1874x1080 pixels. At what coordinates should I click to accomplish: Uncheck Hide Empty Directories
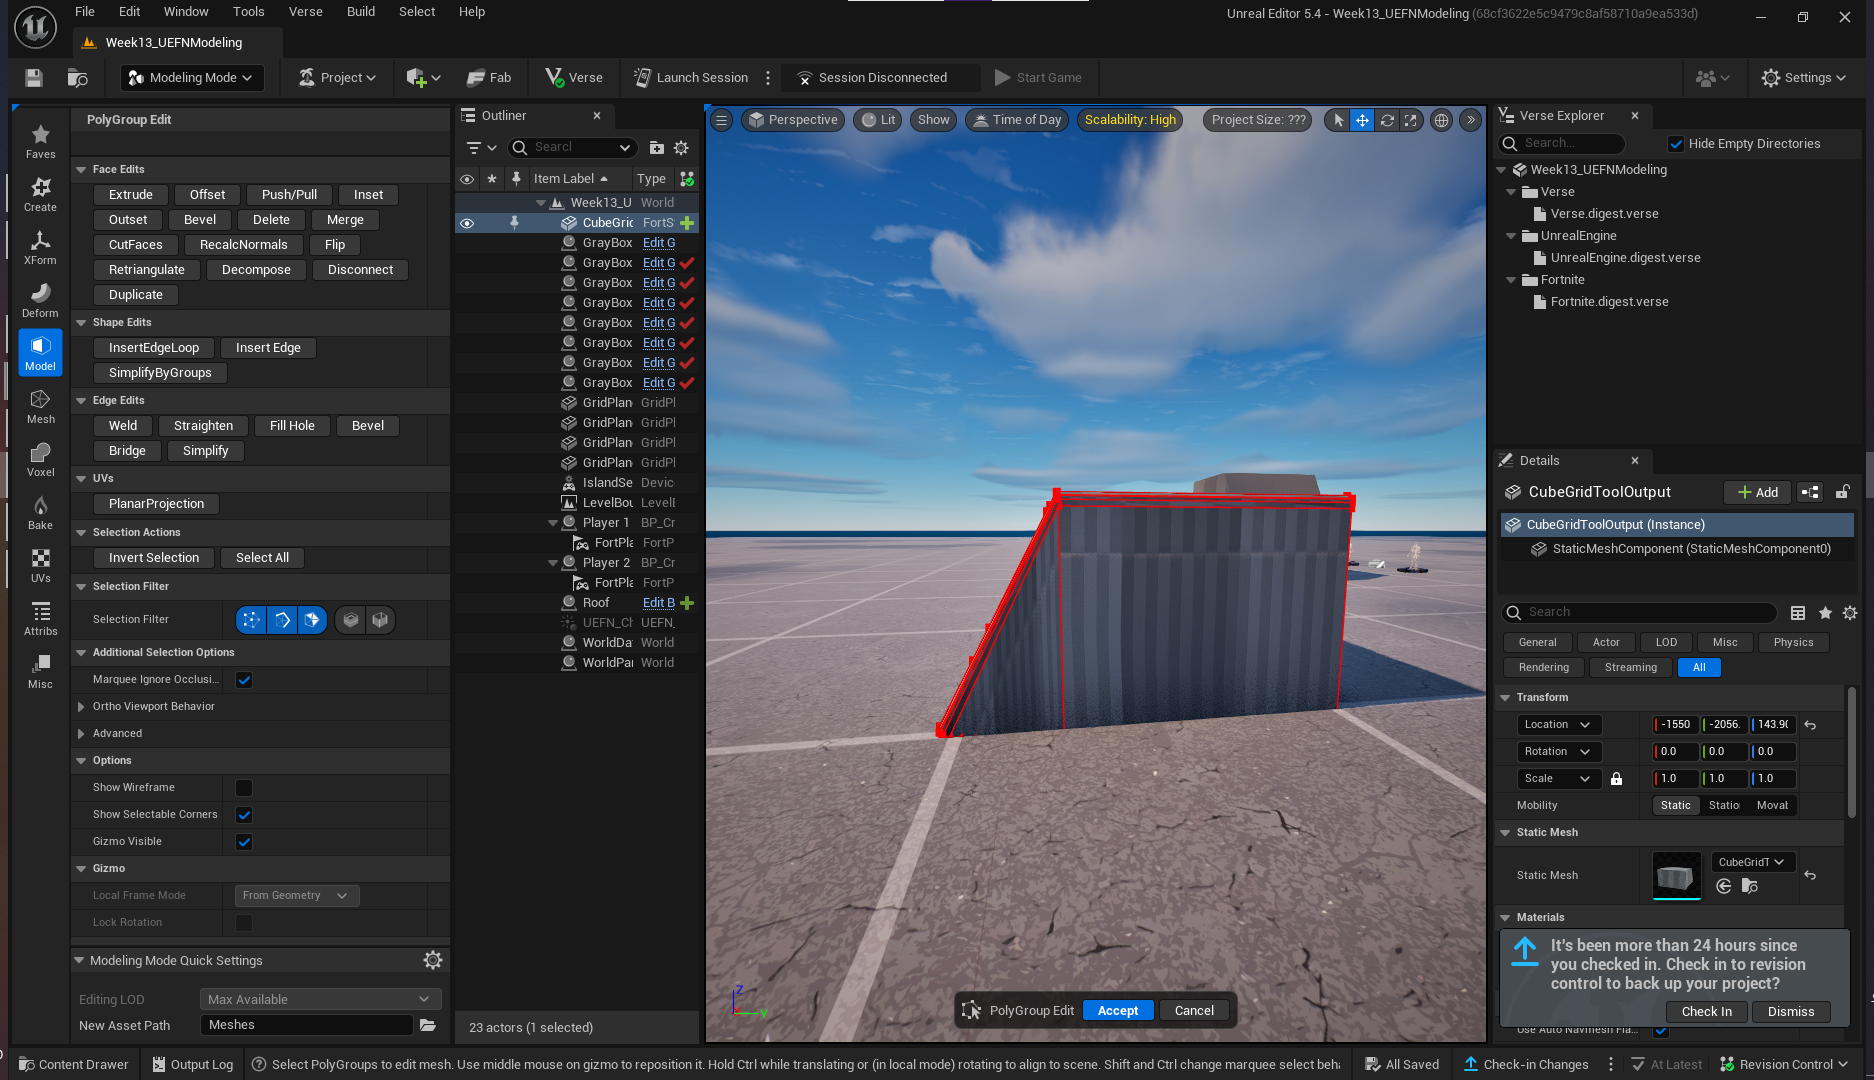point(1677,144)
